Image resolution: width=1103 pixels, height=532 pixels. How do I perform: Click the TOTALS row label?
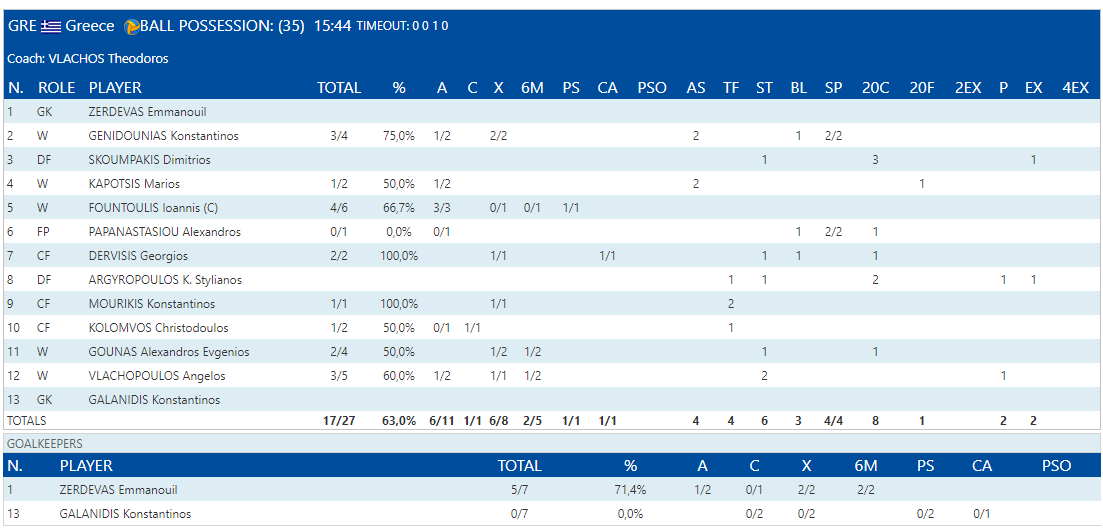(x=26, y=421)
